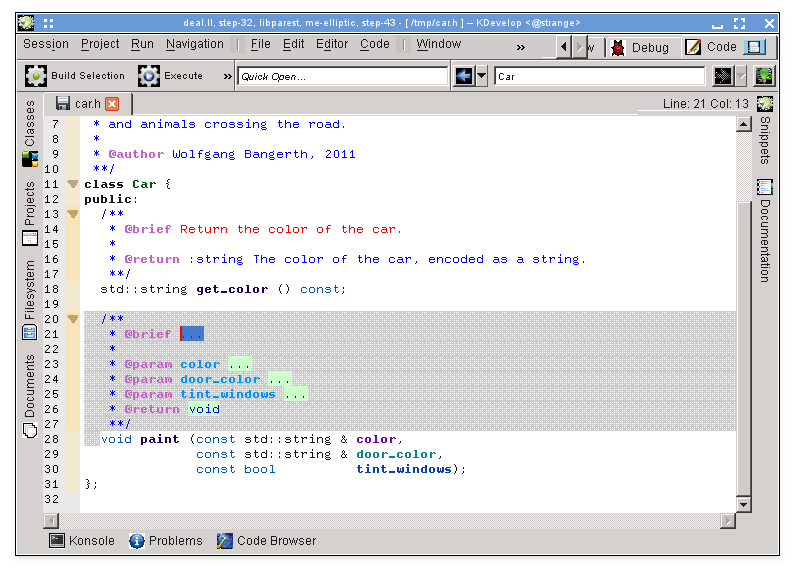Click the vertical scrollbar down arrow
The image size is (795, 574).
point(744,504)
